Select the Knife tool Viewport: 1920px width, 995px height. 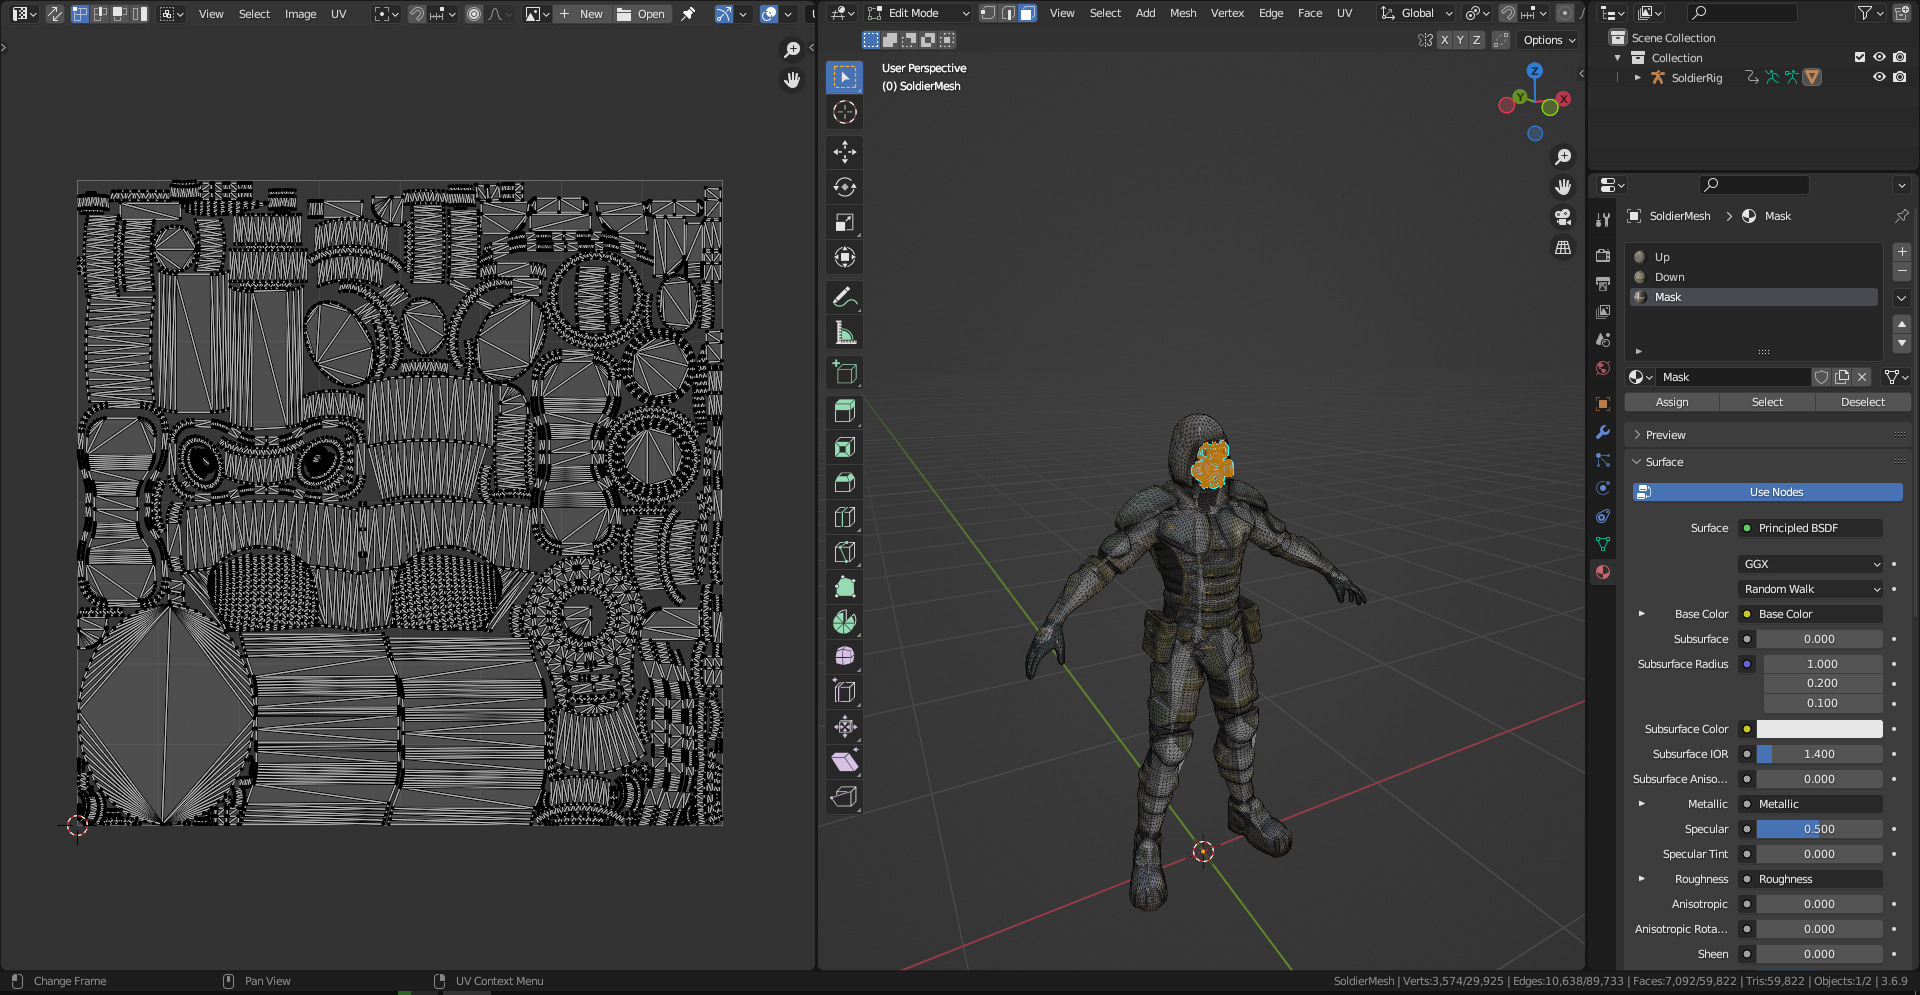click(845, 552)
